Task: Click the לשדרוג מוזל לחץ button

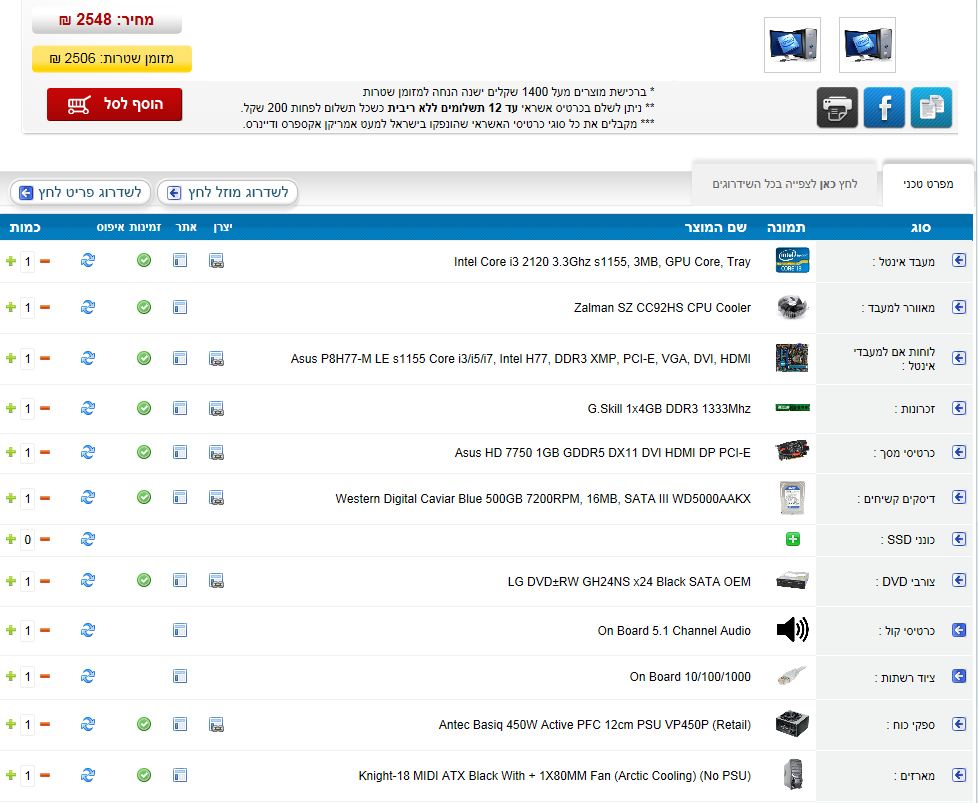Action: (228, 192)
